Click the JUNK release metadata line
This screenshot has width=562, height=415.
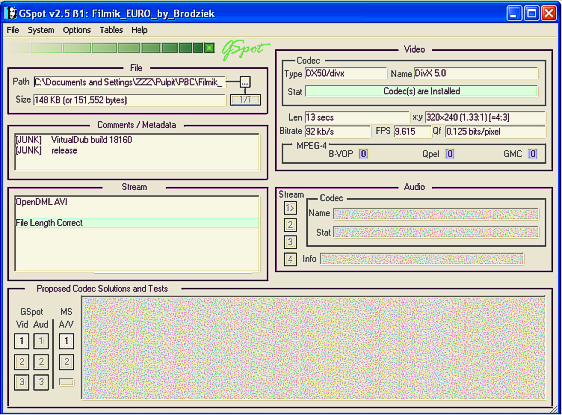[x=46, y=151]
